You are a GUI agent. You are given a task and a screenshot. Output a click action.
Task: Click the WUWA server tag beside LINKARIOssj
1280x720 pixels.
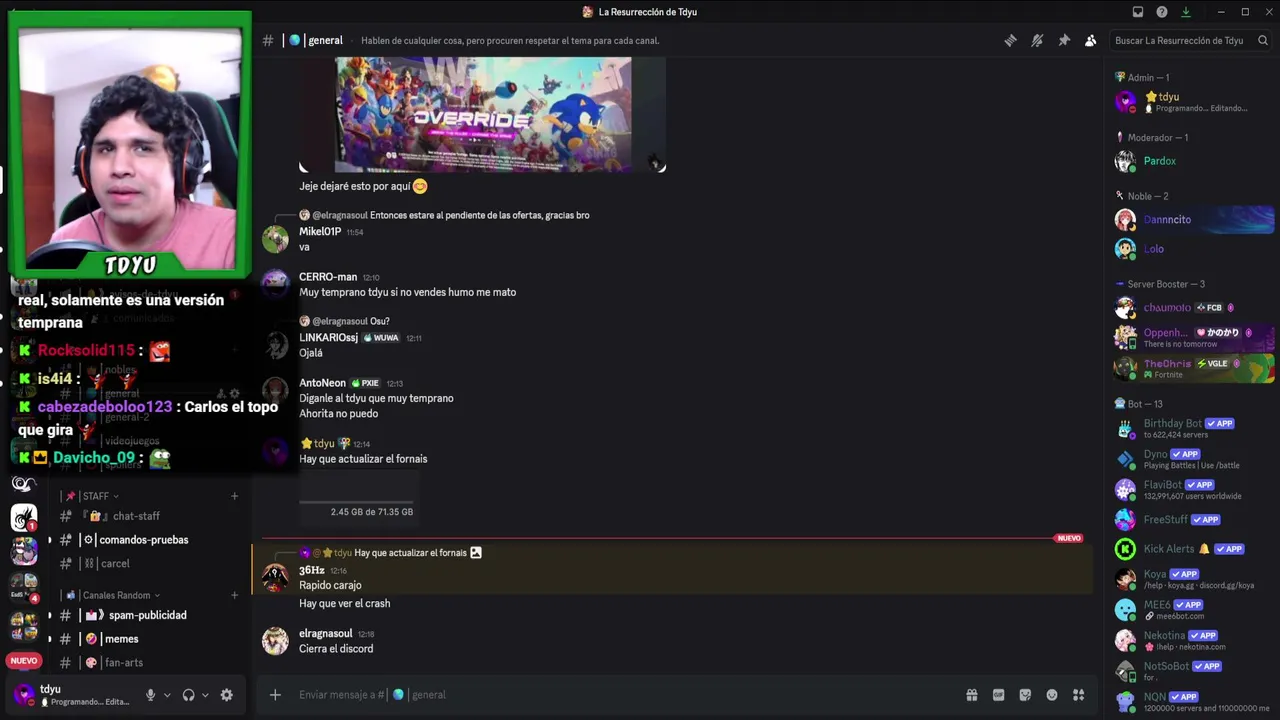point(381,338)
